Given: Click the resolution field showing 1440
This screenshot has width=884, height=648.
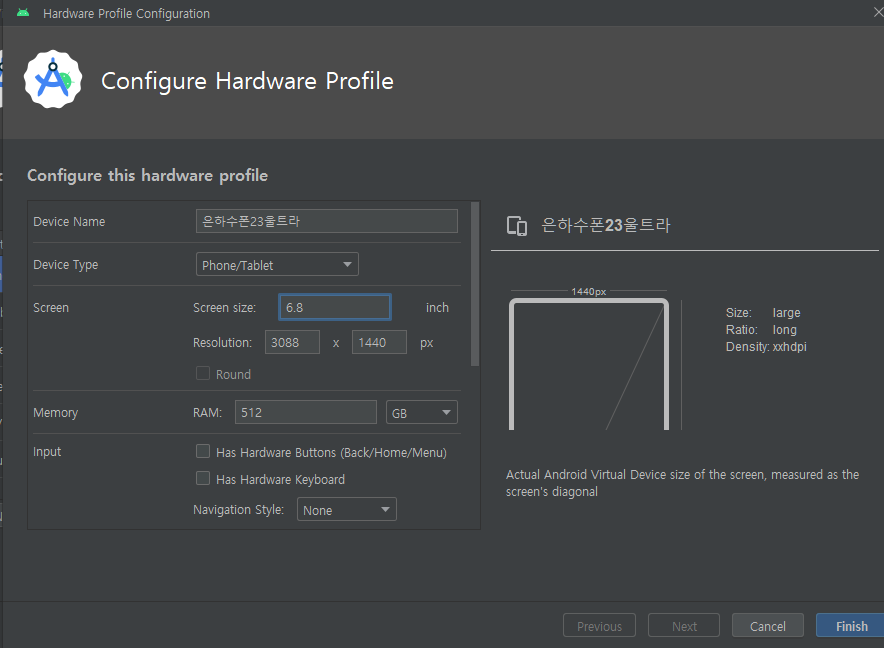Looking at the screenshot, I should point(379,342).
